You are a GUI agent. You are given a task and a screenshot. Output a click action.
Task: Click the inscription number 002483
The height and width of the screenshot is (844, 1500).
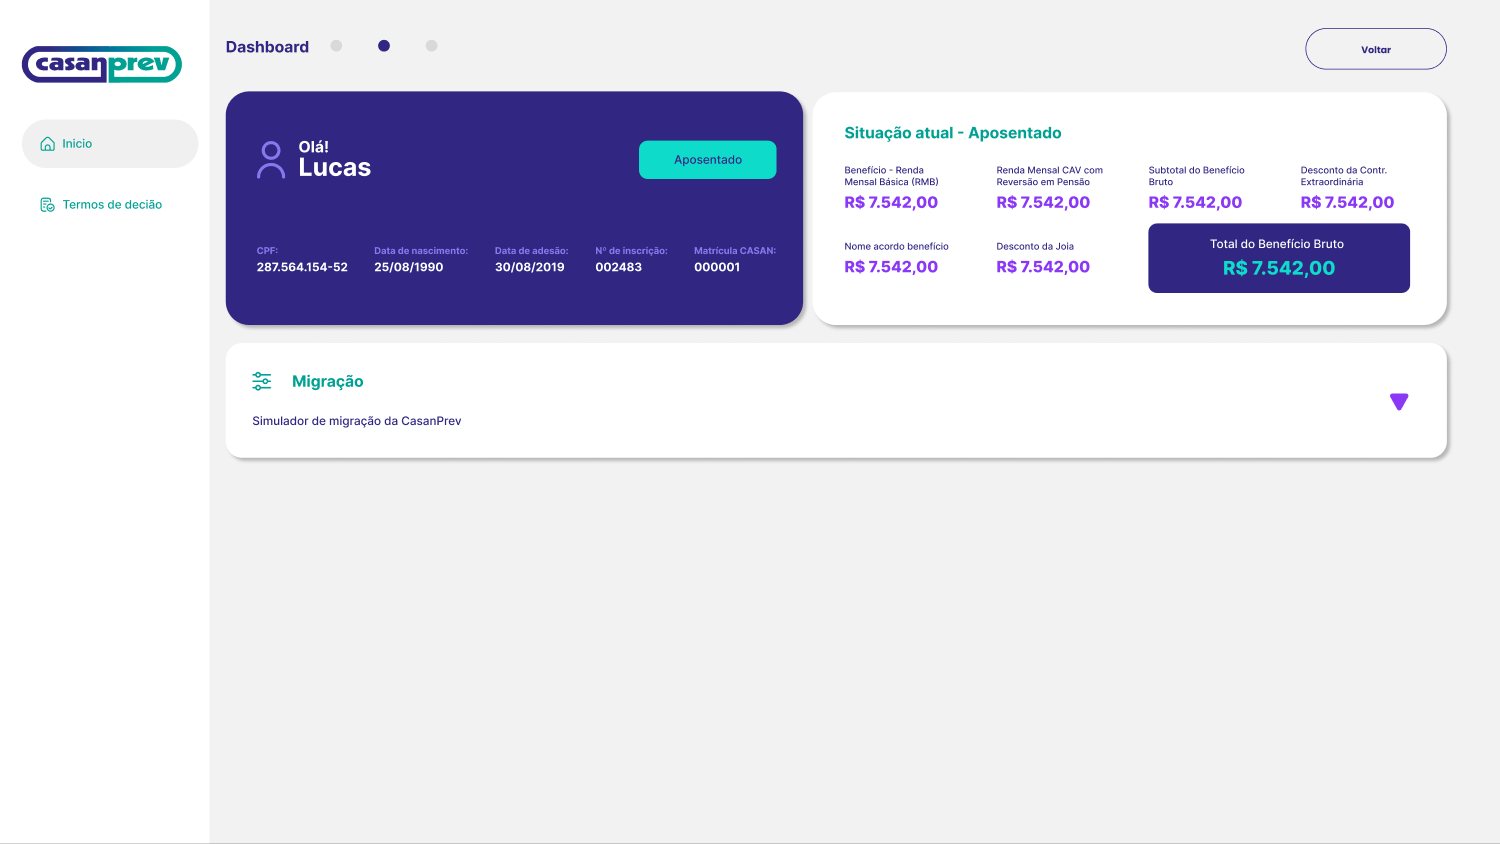tap(619, 267)
